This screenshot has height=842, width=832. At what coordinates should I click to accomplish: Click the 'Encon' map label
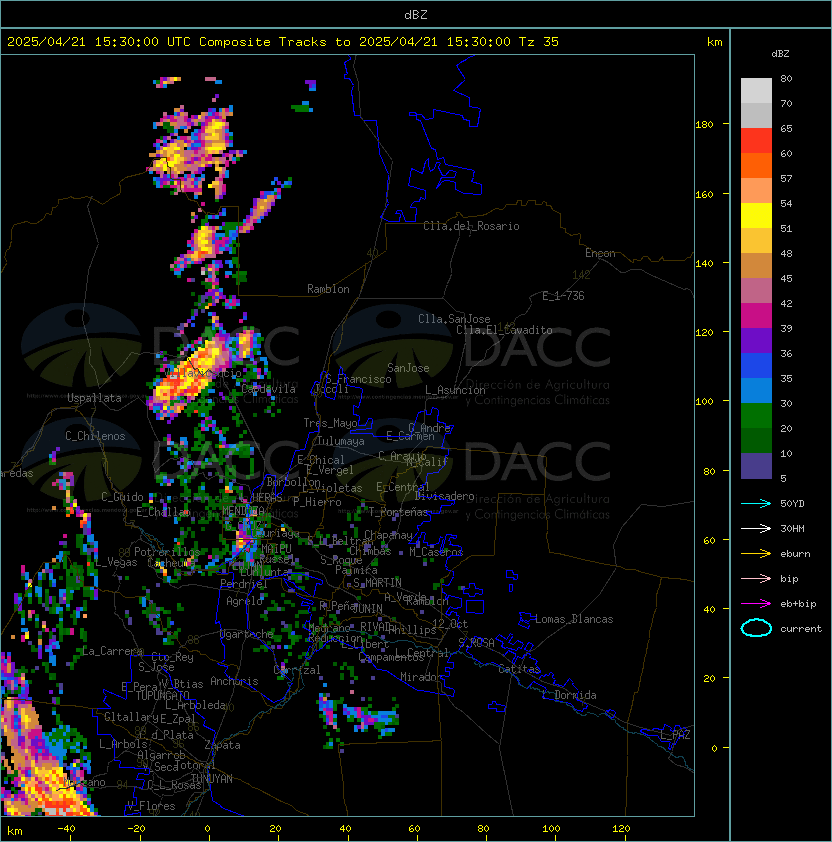[x=600, y=253]
